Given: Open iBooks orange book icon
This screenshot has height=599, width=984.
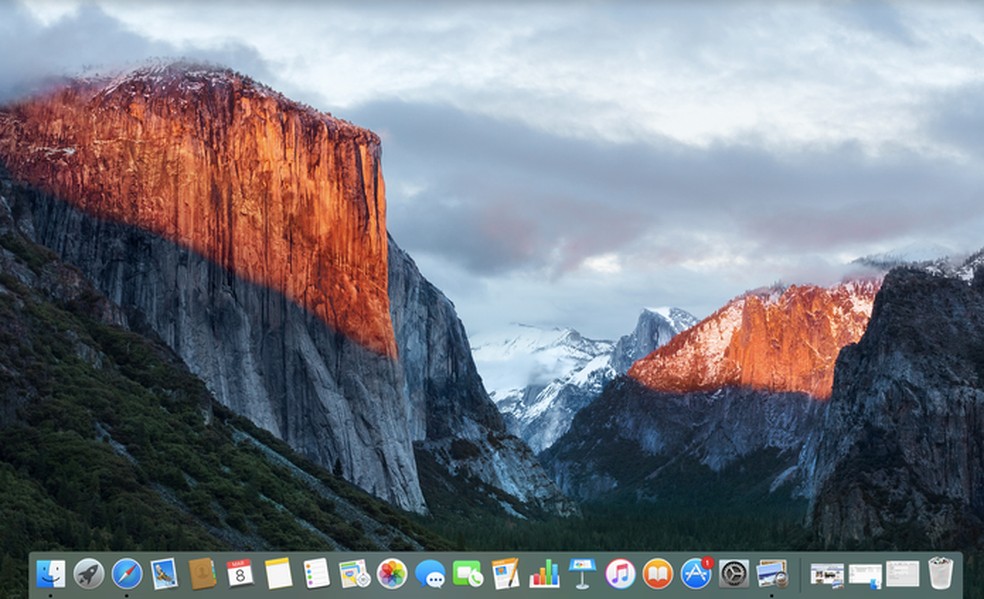Looking at the screenshot, I should [658, 573].
